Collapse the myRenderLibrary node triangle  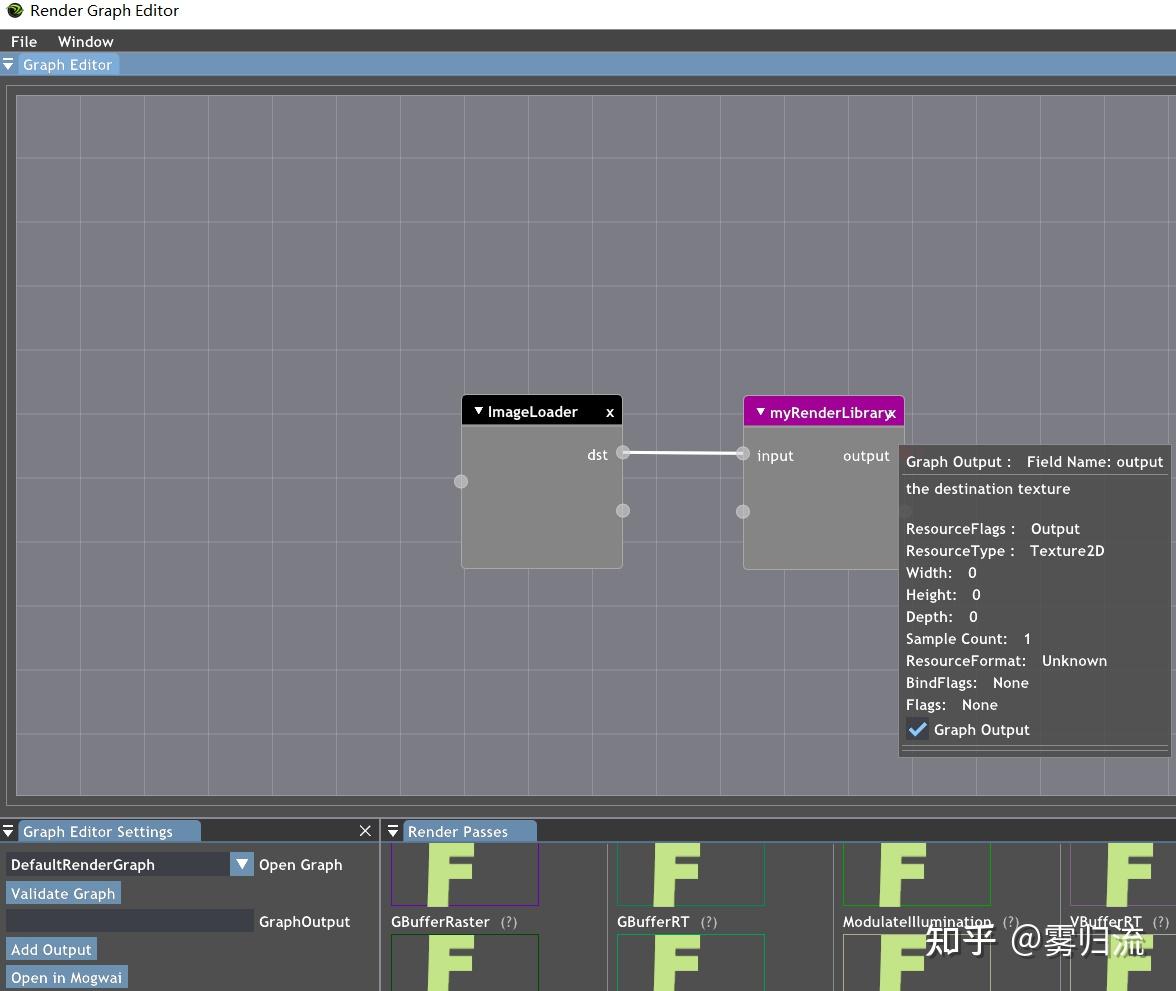[760, 412]
